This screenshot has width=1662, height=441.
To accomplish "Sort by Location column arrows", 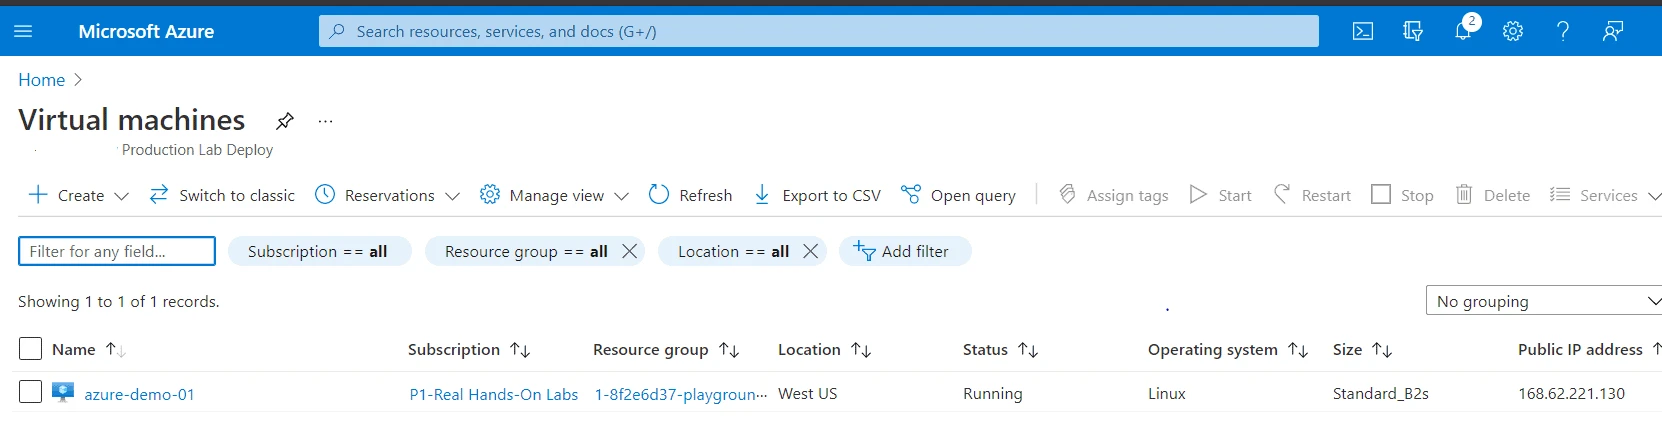I will point(861,350).
